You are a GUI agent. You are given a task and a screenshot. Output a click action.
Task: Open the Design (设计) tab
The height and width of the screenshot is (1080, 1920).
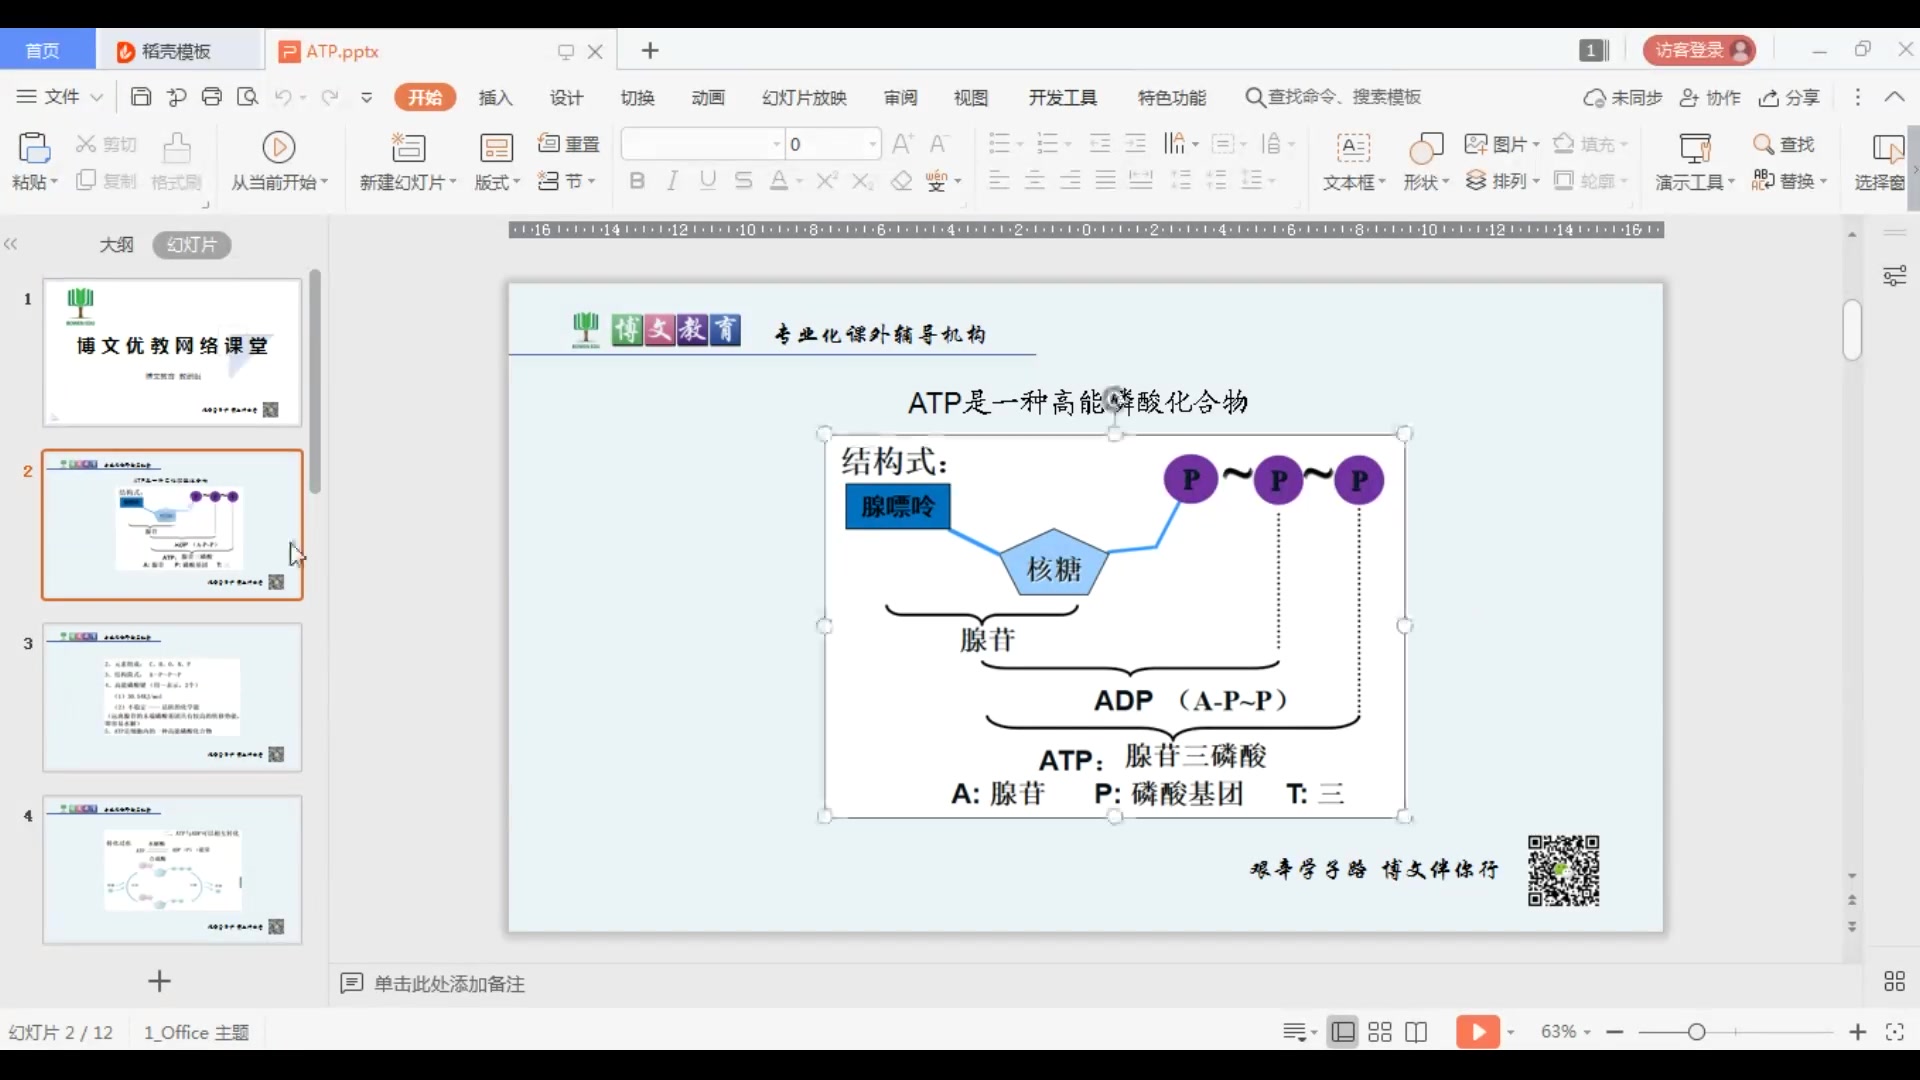(x=566, y=97)
